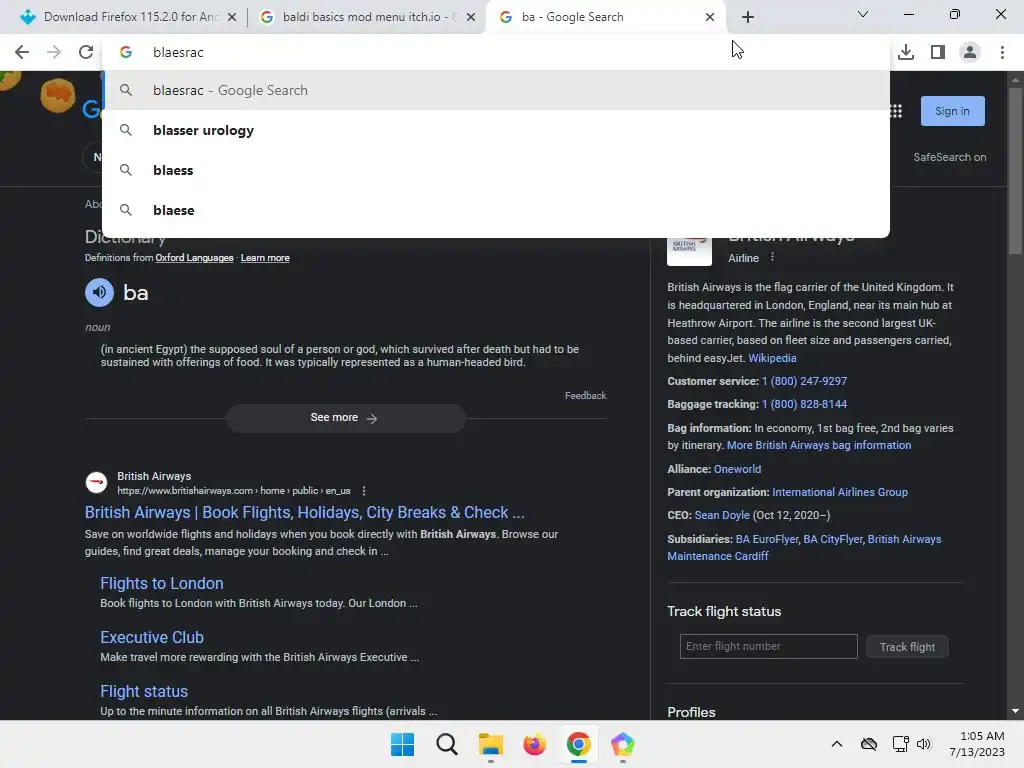Click the volume tray icon

point(923,744)
